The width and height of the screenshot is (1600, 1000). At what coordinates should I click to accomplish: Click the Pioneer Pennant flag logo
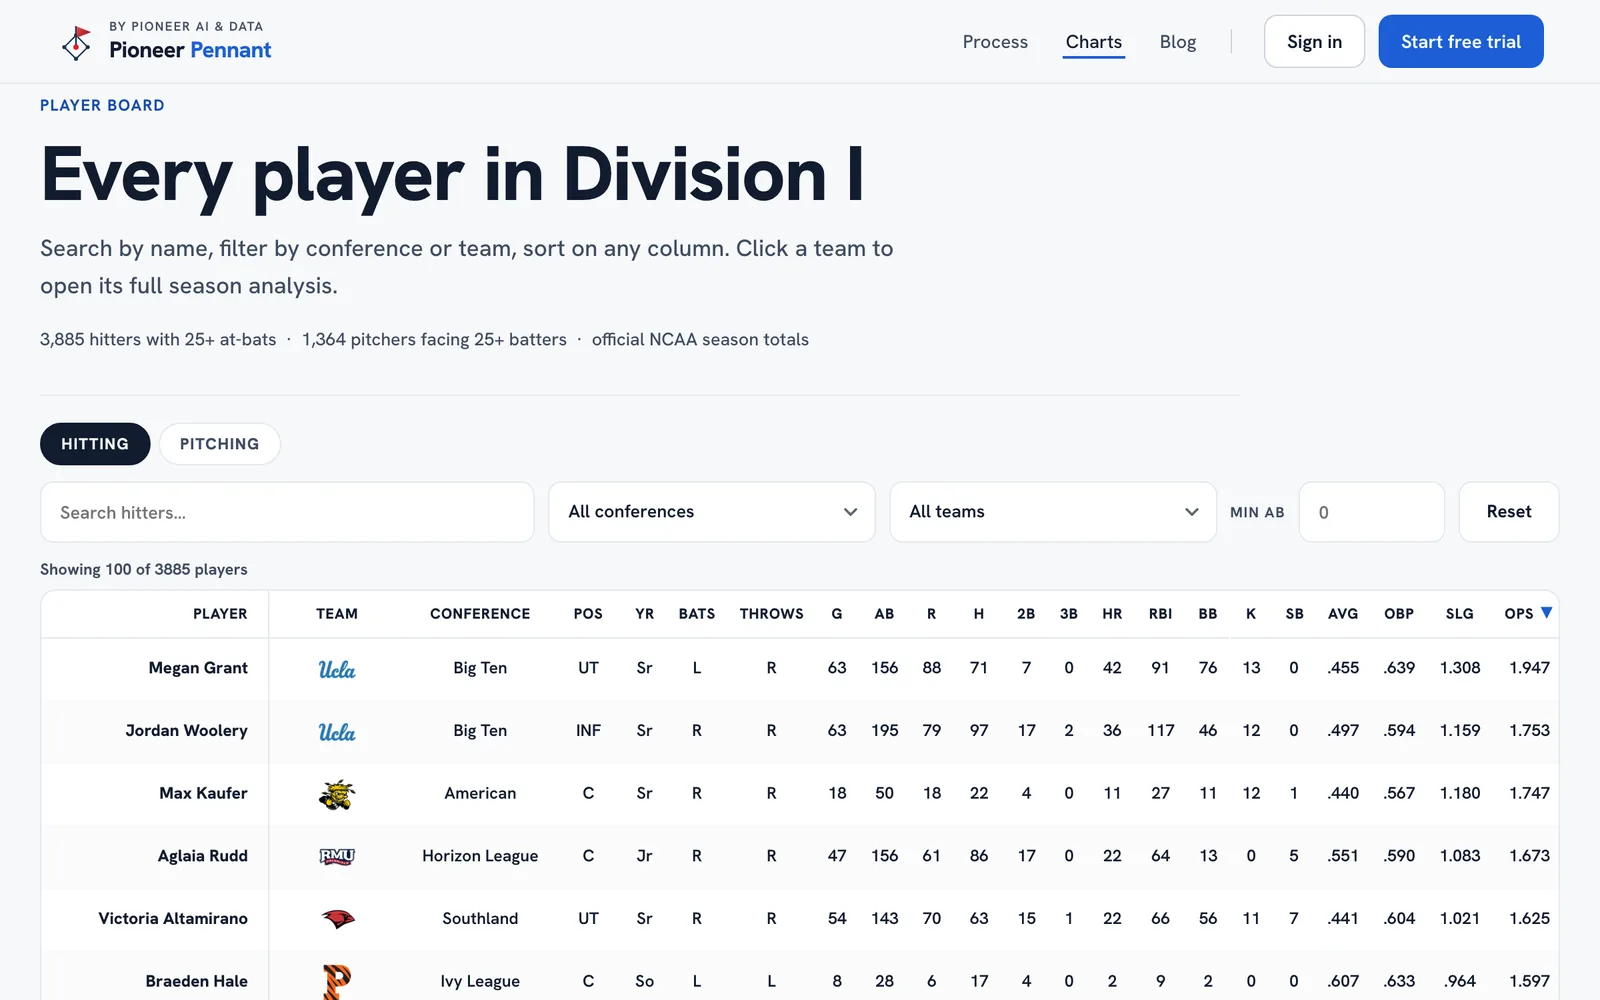(x=76, y=42)
